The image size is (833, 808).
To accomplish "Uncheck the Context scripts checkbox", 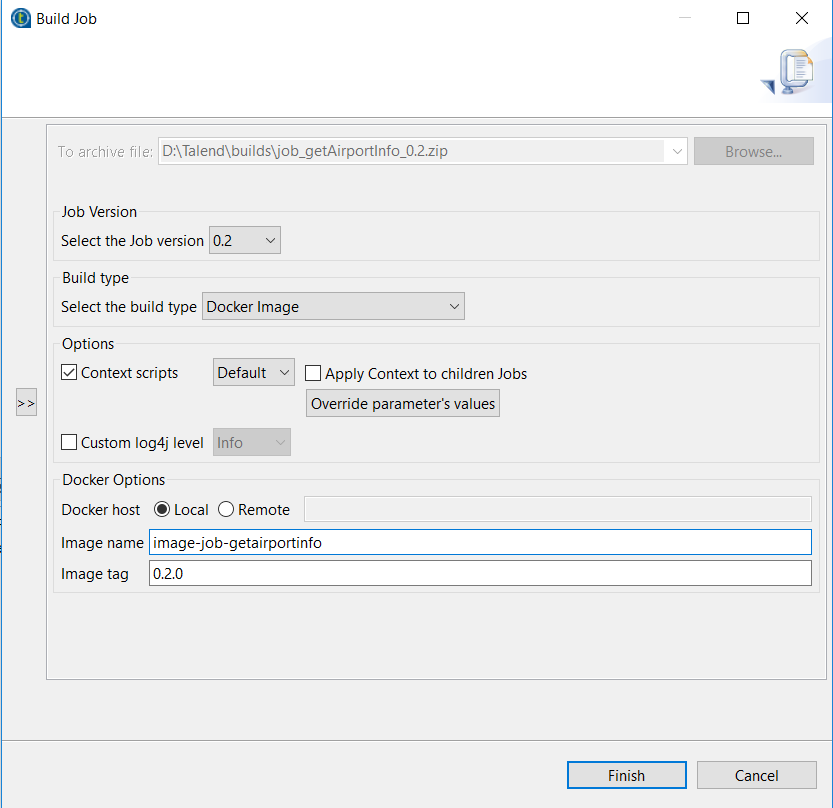I will 69,373.
